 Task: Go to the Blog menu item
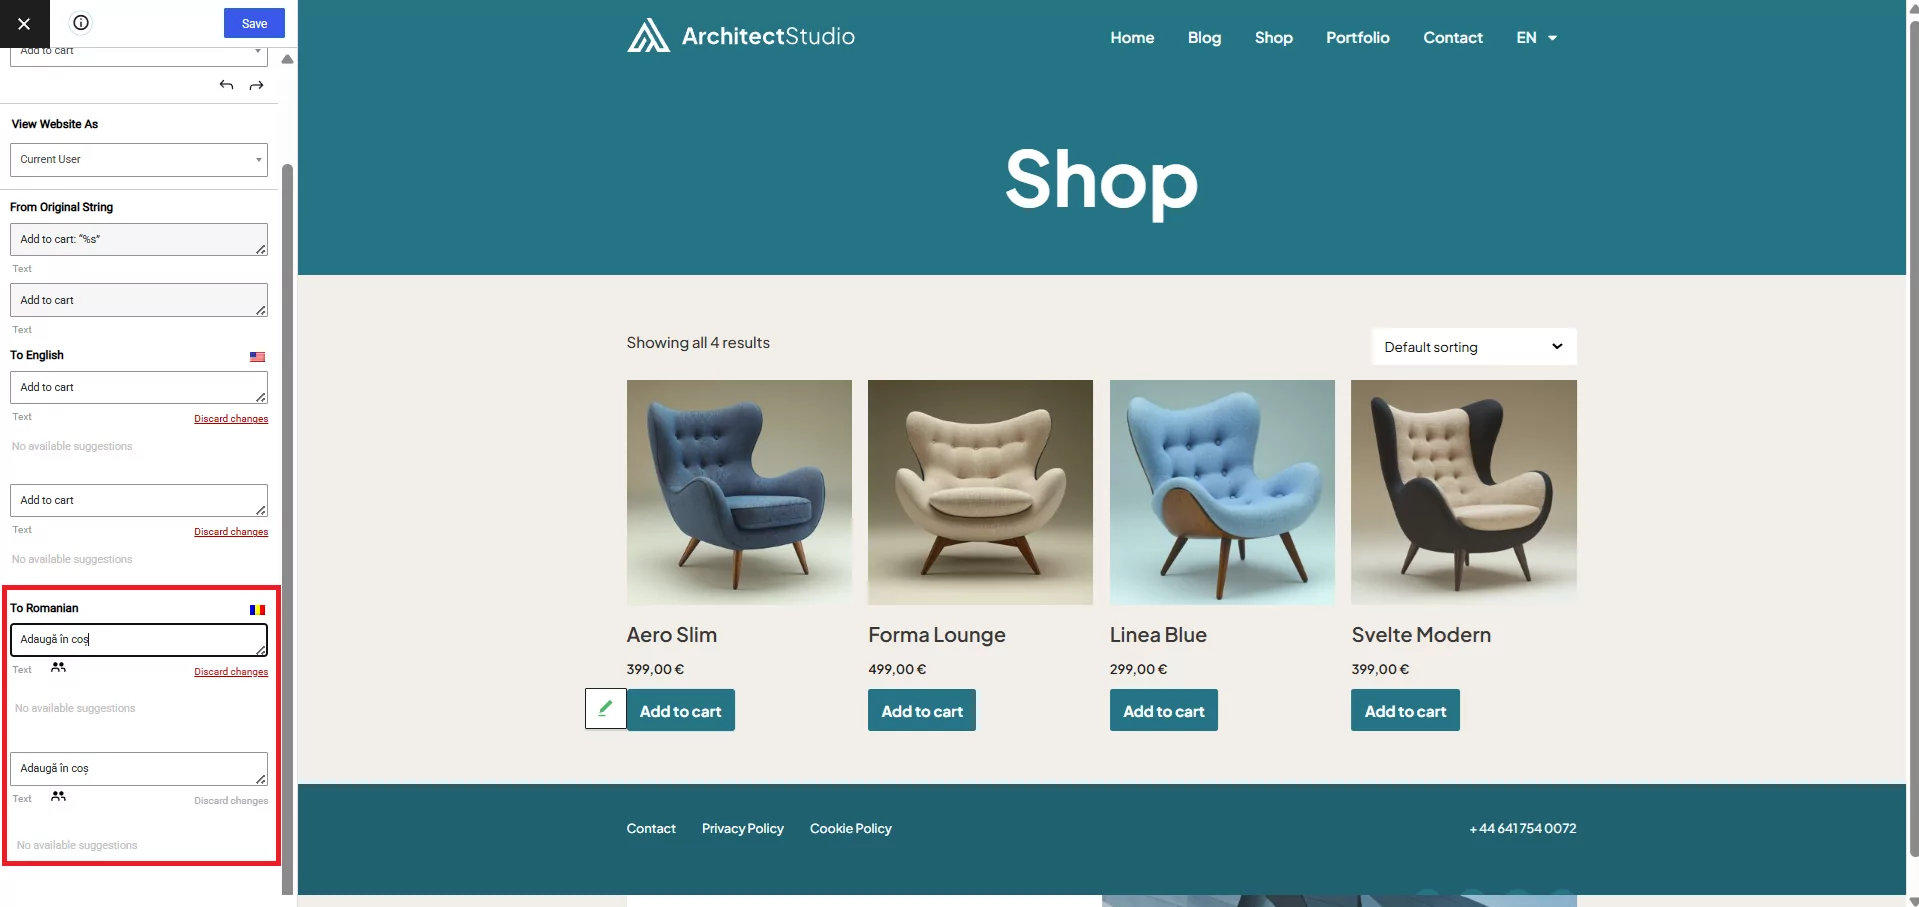[1204, 38]
